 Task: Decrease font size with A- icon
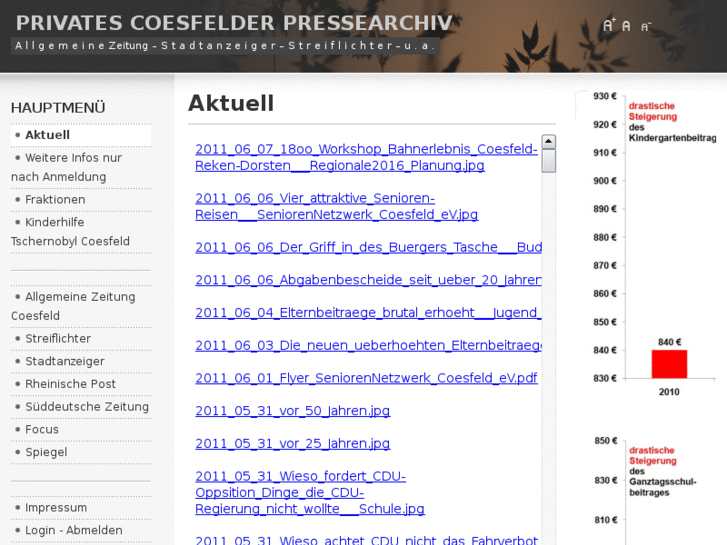[646, 26]
